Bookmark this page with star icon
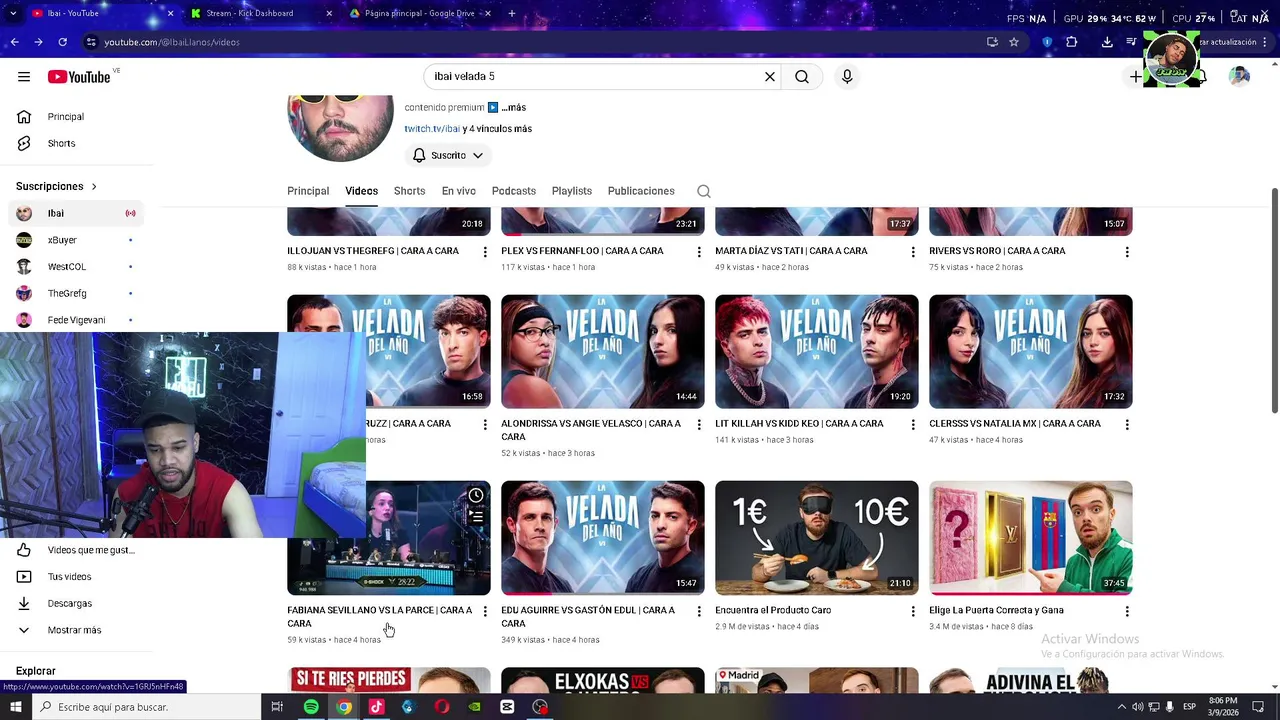1280x720 pixels. tap(1014, 42)
